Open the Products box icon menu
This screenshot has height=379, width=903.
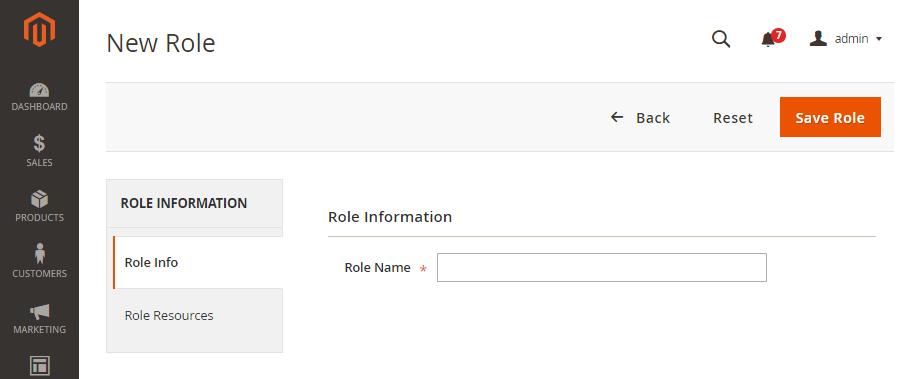39,199
